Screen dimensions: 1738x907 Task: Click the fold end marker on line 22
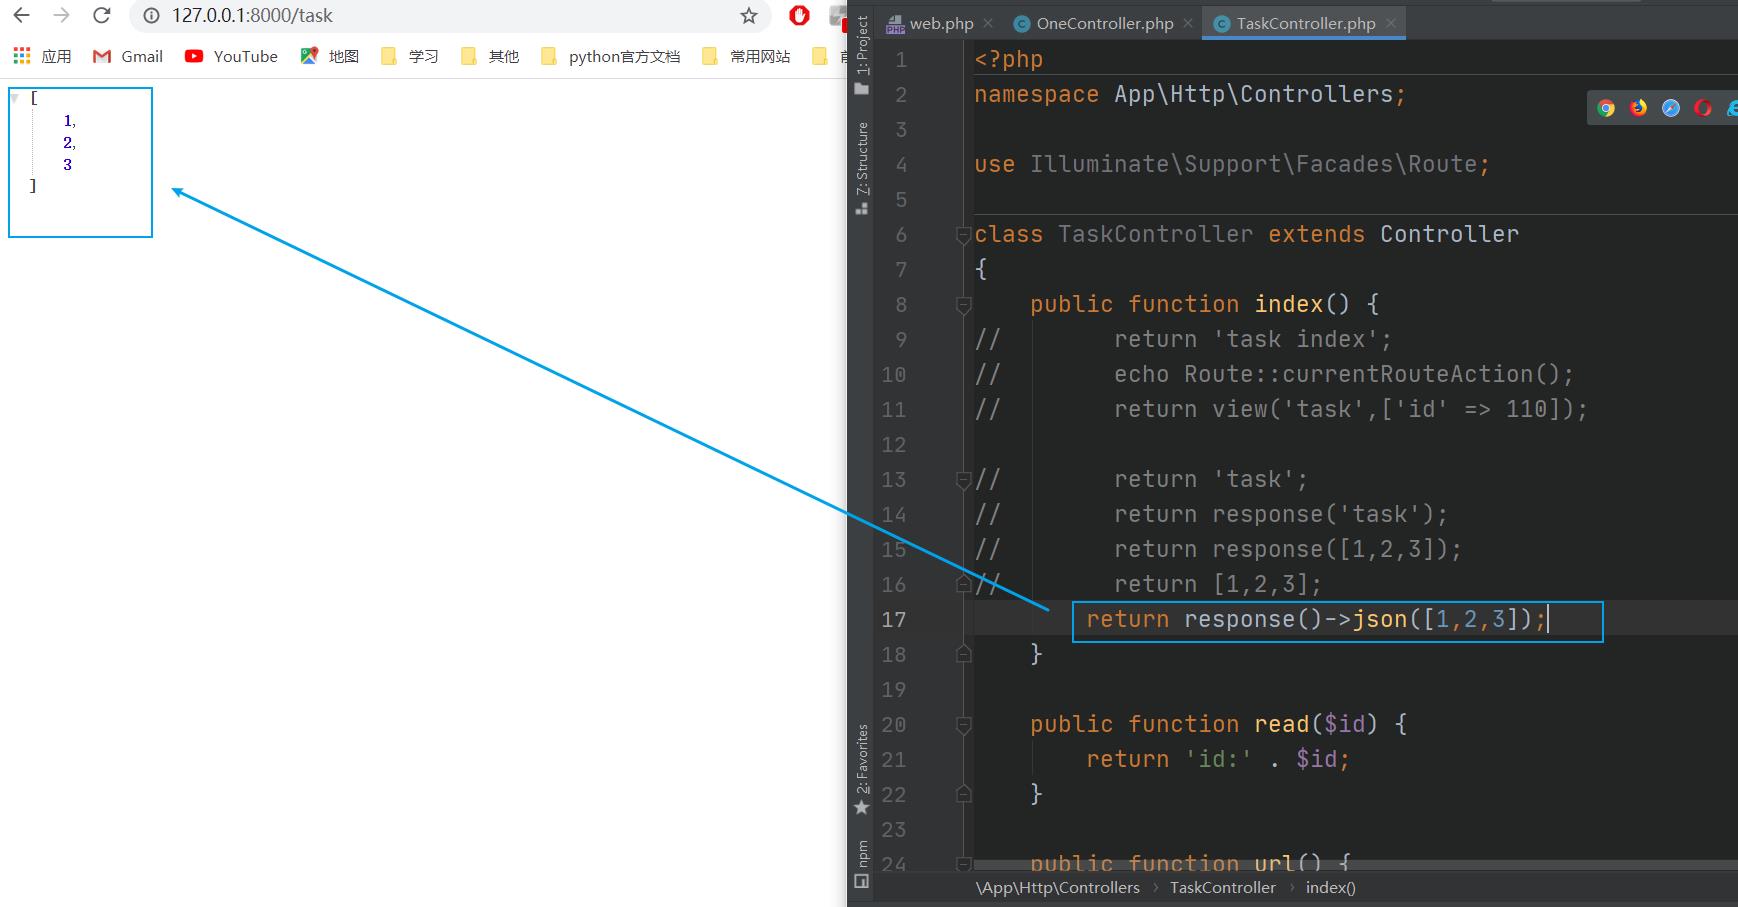[x=964, y=794]
